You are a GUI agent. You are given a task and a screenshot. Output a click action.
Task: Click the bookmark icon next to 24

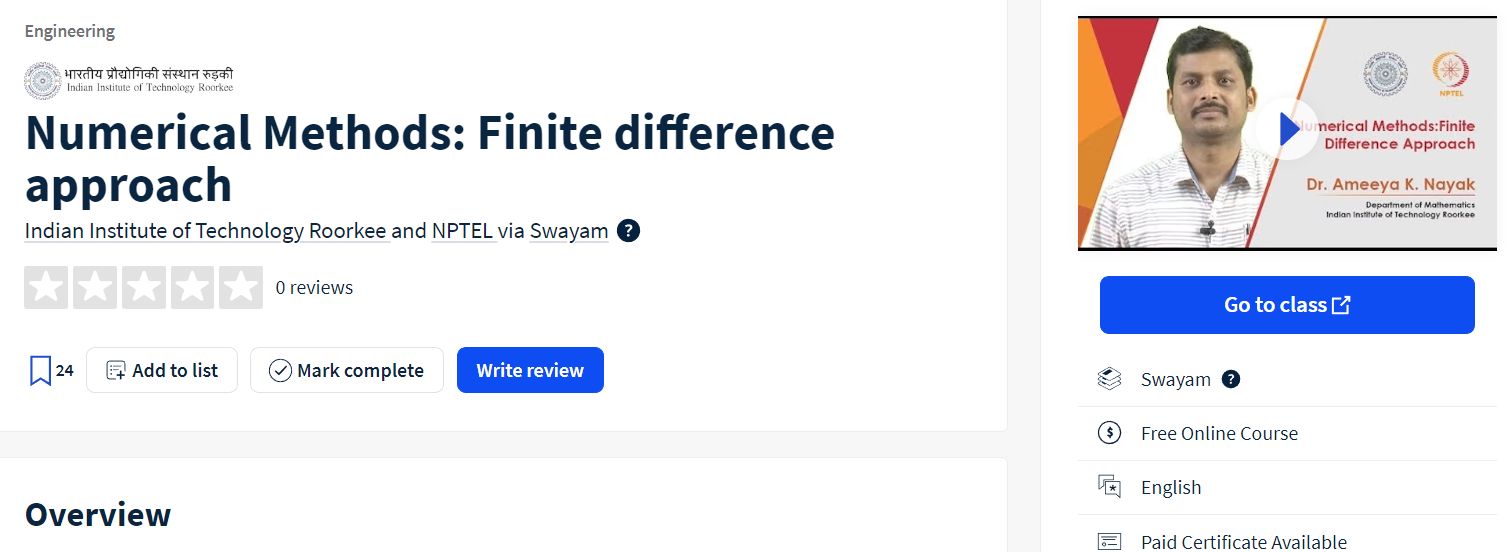[40, 370]
